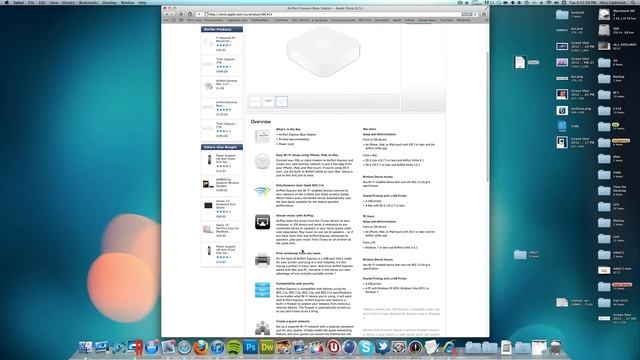
Task: Open iTunes from the dock
Action: point(217,347)
